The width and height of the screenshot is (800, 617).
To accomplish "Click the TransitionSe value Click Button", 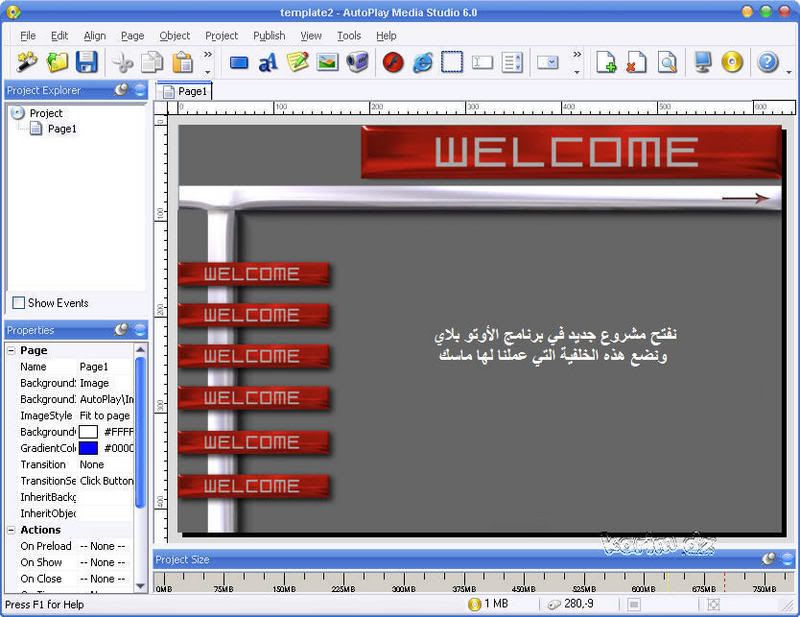I will (x=106, y=481).
